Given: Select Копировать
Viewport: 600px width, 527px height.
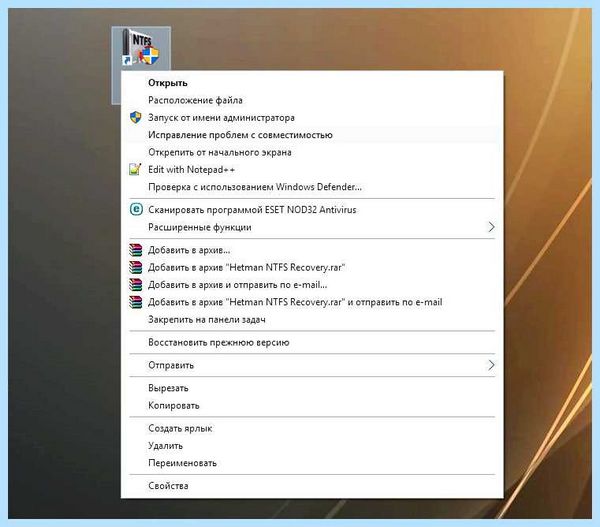Looking at the screenshot, I should [x=312, y=405].
